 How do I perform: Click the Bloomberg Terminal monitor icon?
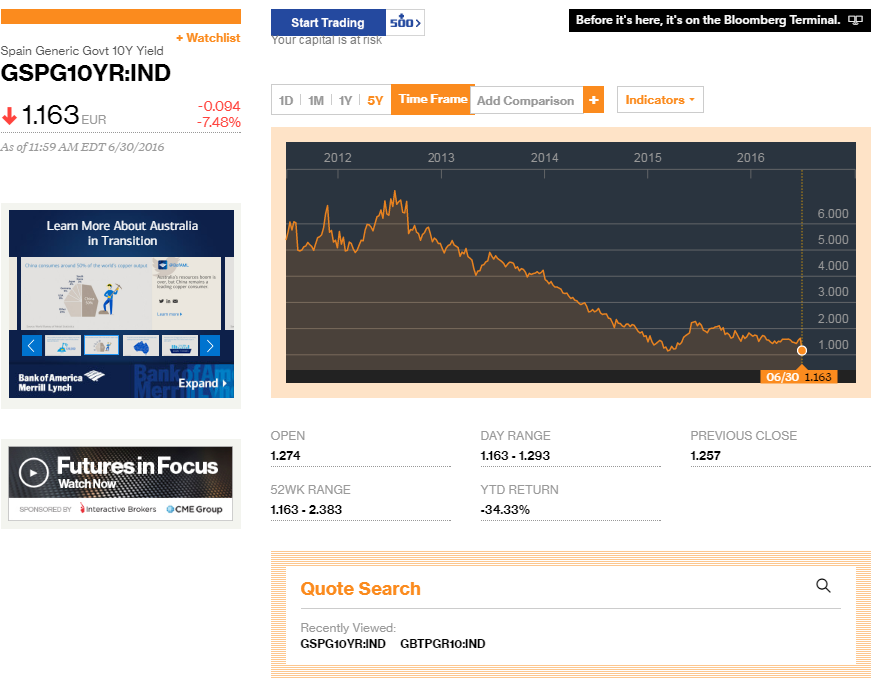(855, 20)
